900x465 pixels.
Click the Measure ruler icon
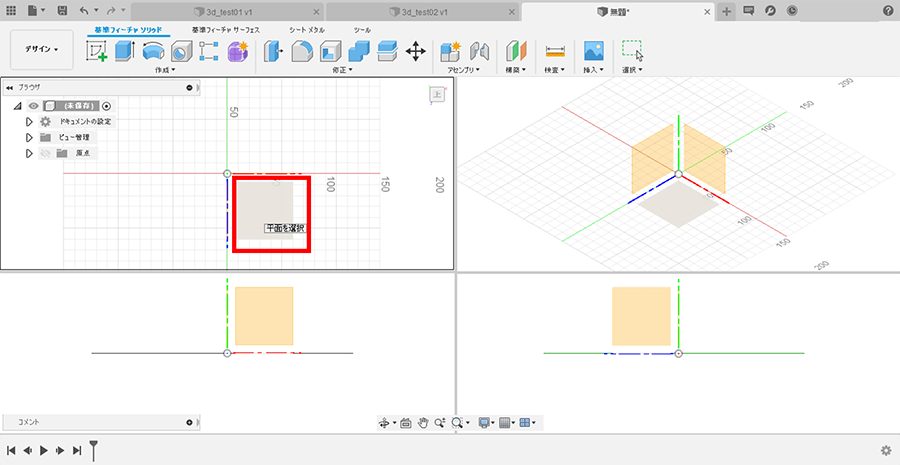(555, 52)
